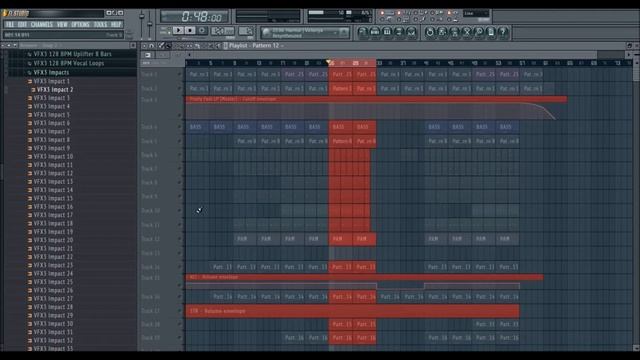Click the VFX3 Impact 20 sample icon
The width and height of the screenshot is (640, 360).
(30, 240)
